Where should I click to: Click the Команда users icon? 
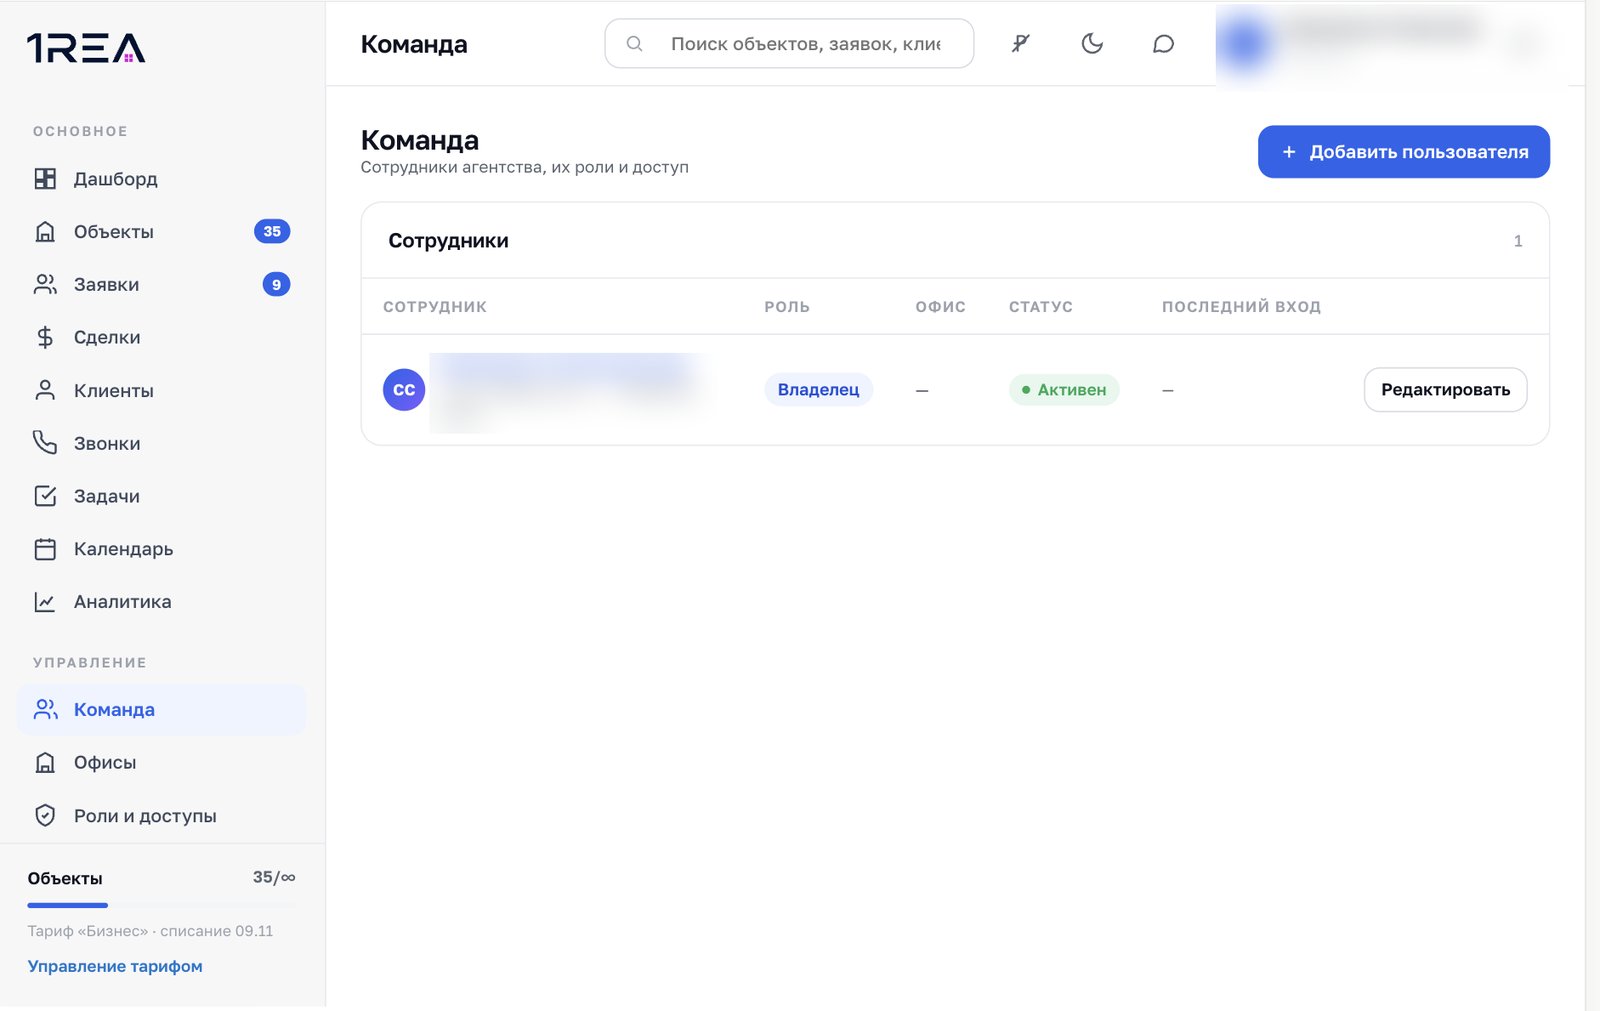(x=45, y=710)
